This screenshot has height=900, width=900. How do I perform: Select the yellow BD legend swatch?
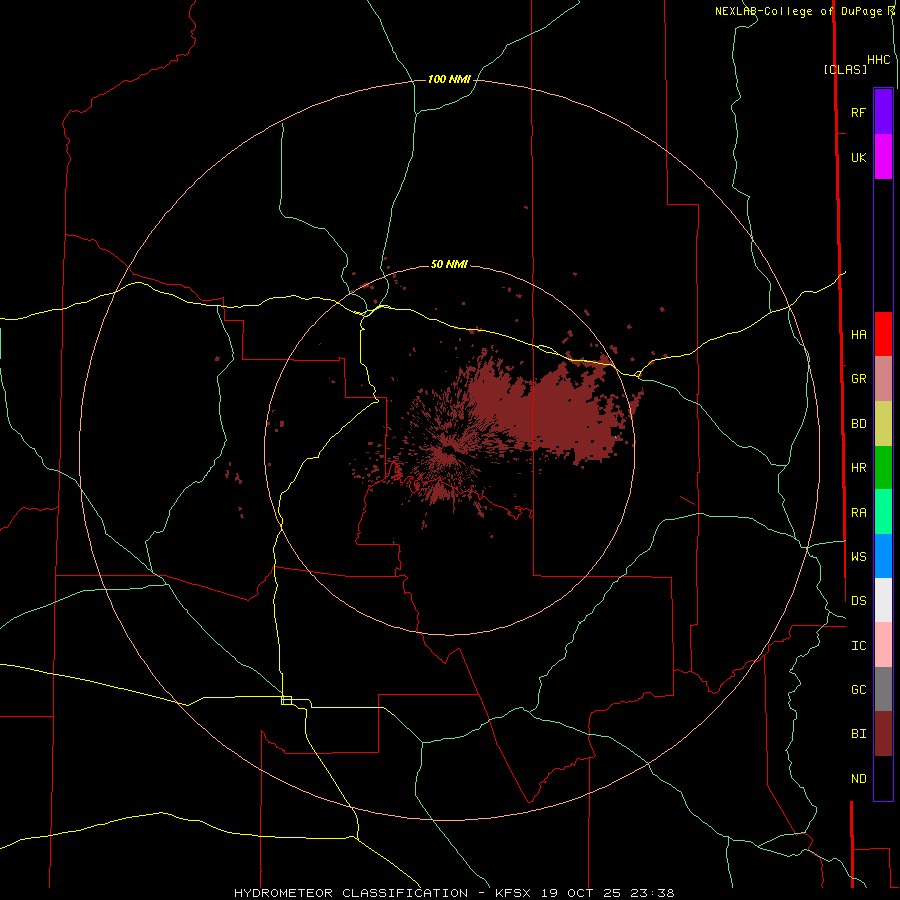point(883,424)
